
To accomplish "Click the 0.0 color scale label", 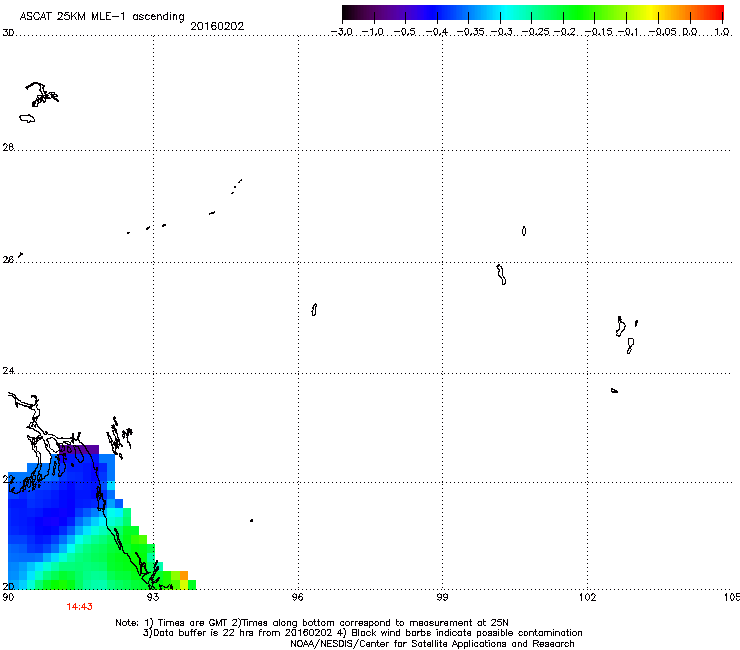I will 690,32.
